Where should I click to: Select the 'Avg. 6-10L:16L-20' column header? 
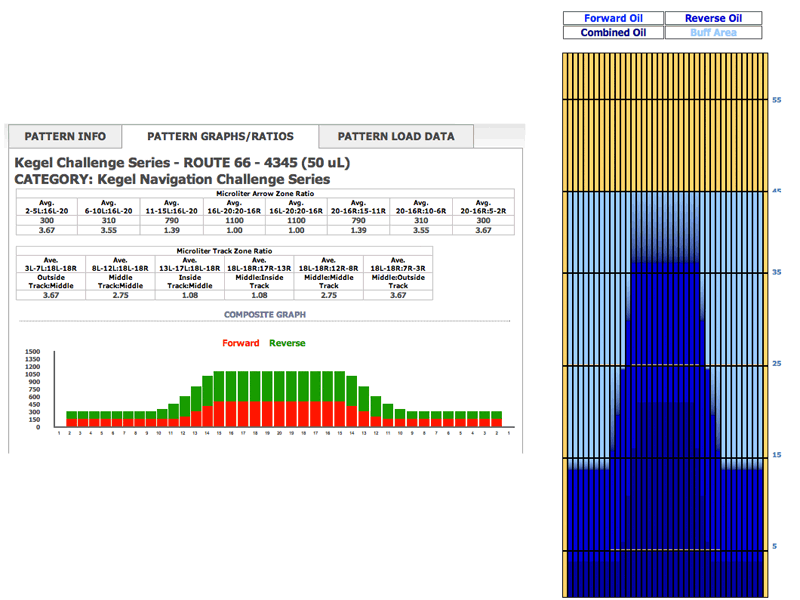tap(109, 207)
